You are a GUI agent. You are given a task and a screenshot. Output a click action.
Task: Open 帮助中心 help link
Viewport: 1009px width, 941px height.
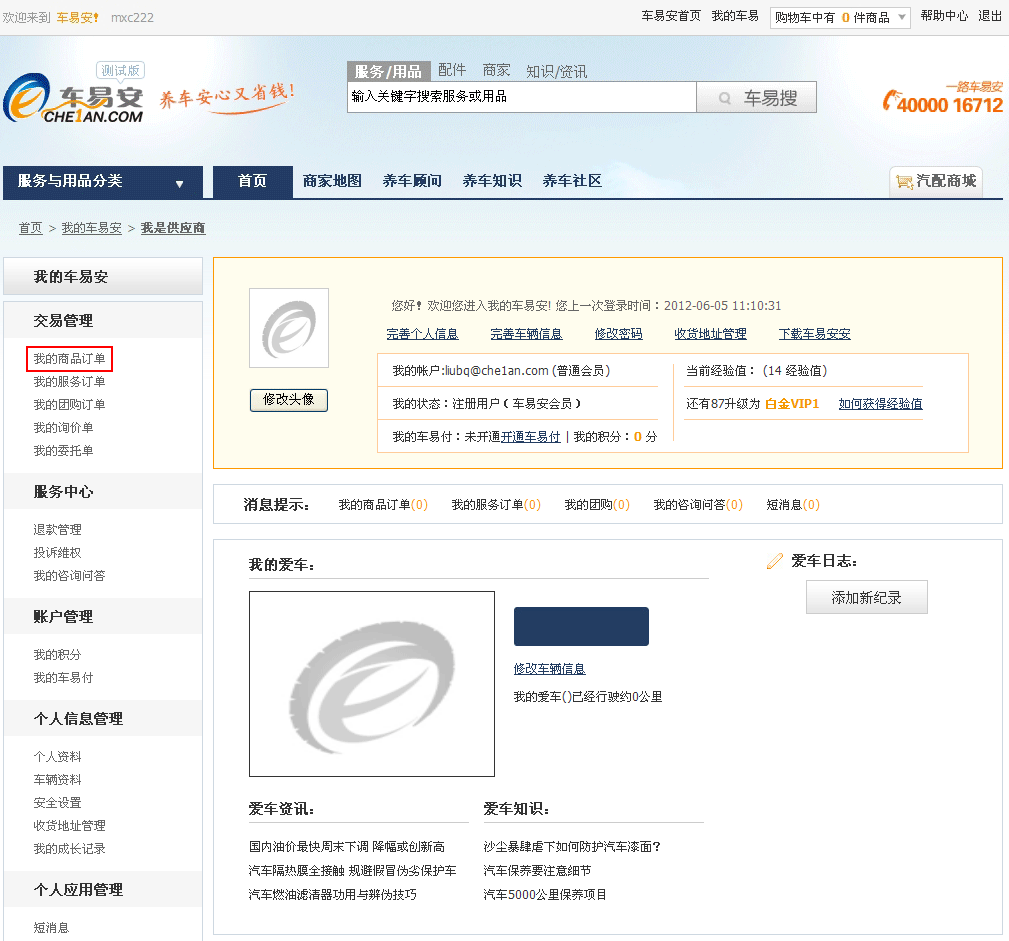[x=944, y=16]
